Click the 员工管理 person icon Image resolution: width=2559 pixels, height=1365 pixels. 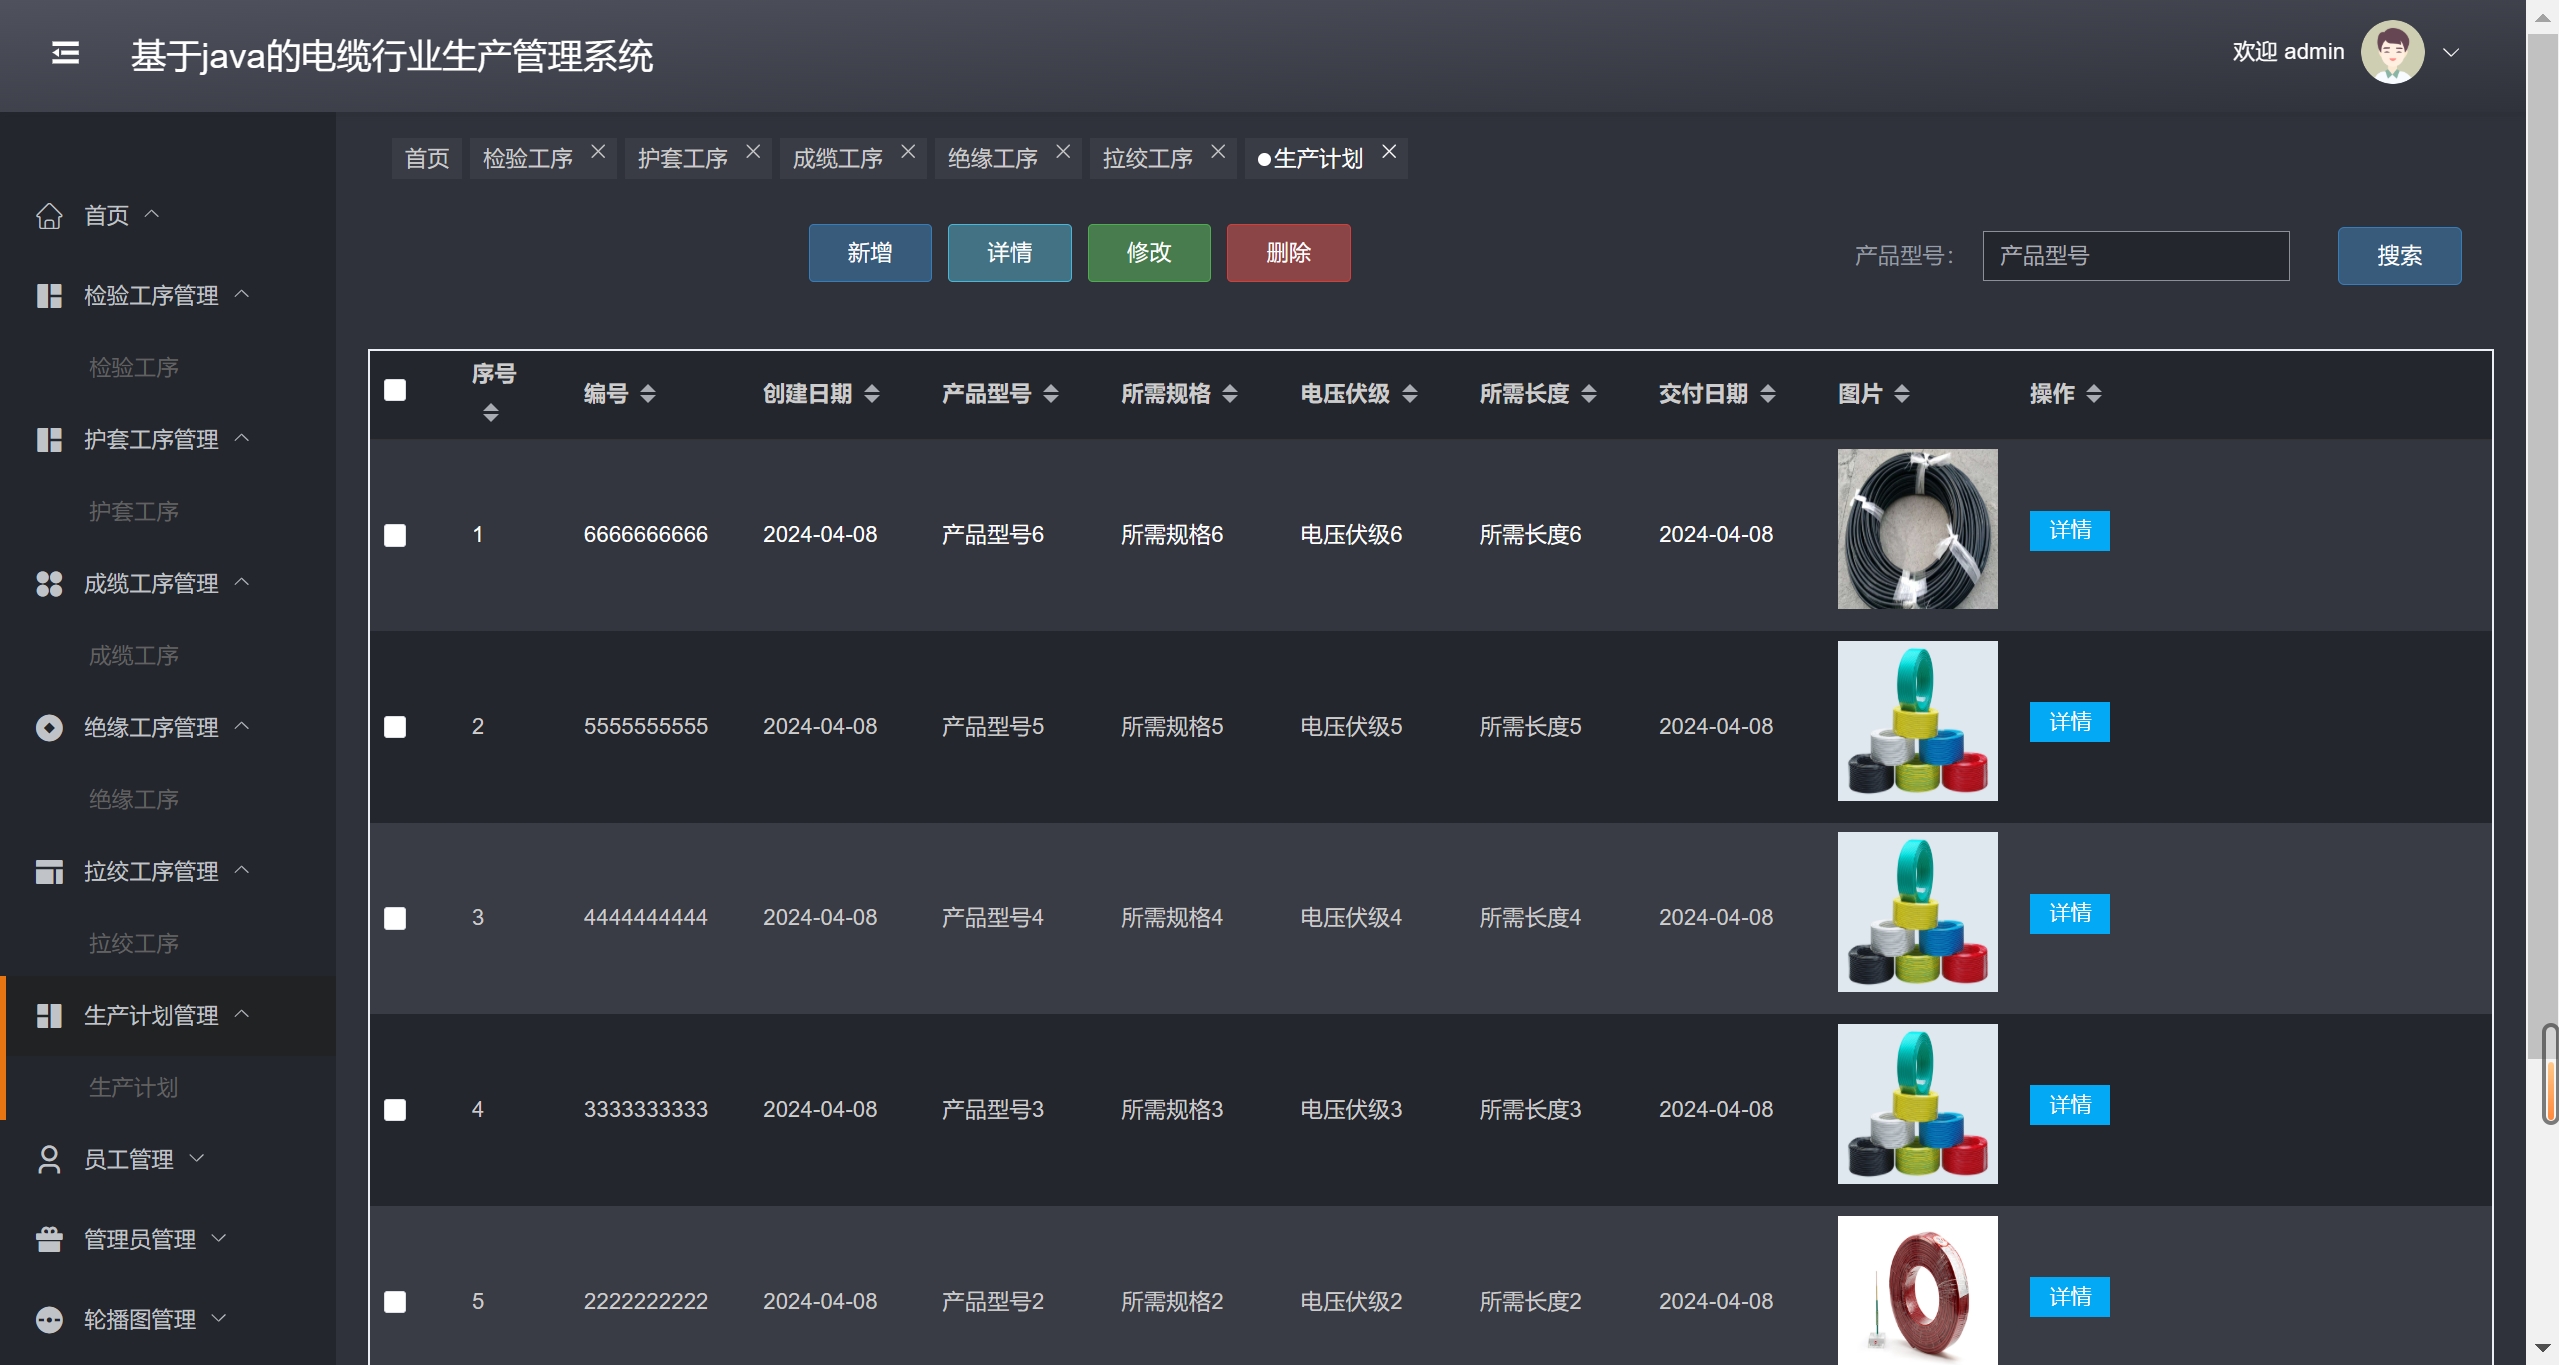tap(49, 1160)
